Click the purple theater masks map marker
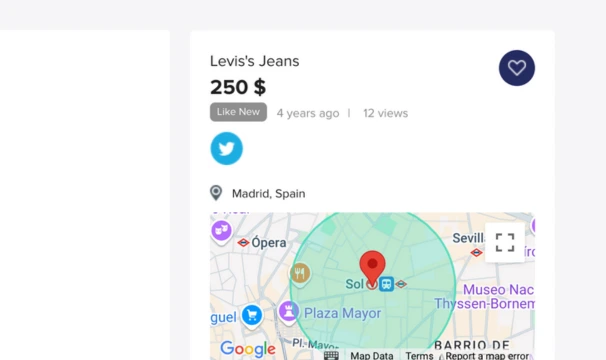This screenshot has height=360, width=606. [221, 231]
